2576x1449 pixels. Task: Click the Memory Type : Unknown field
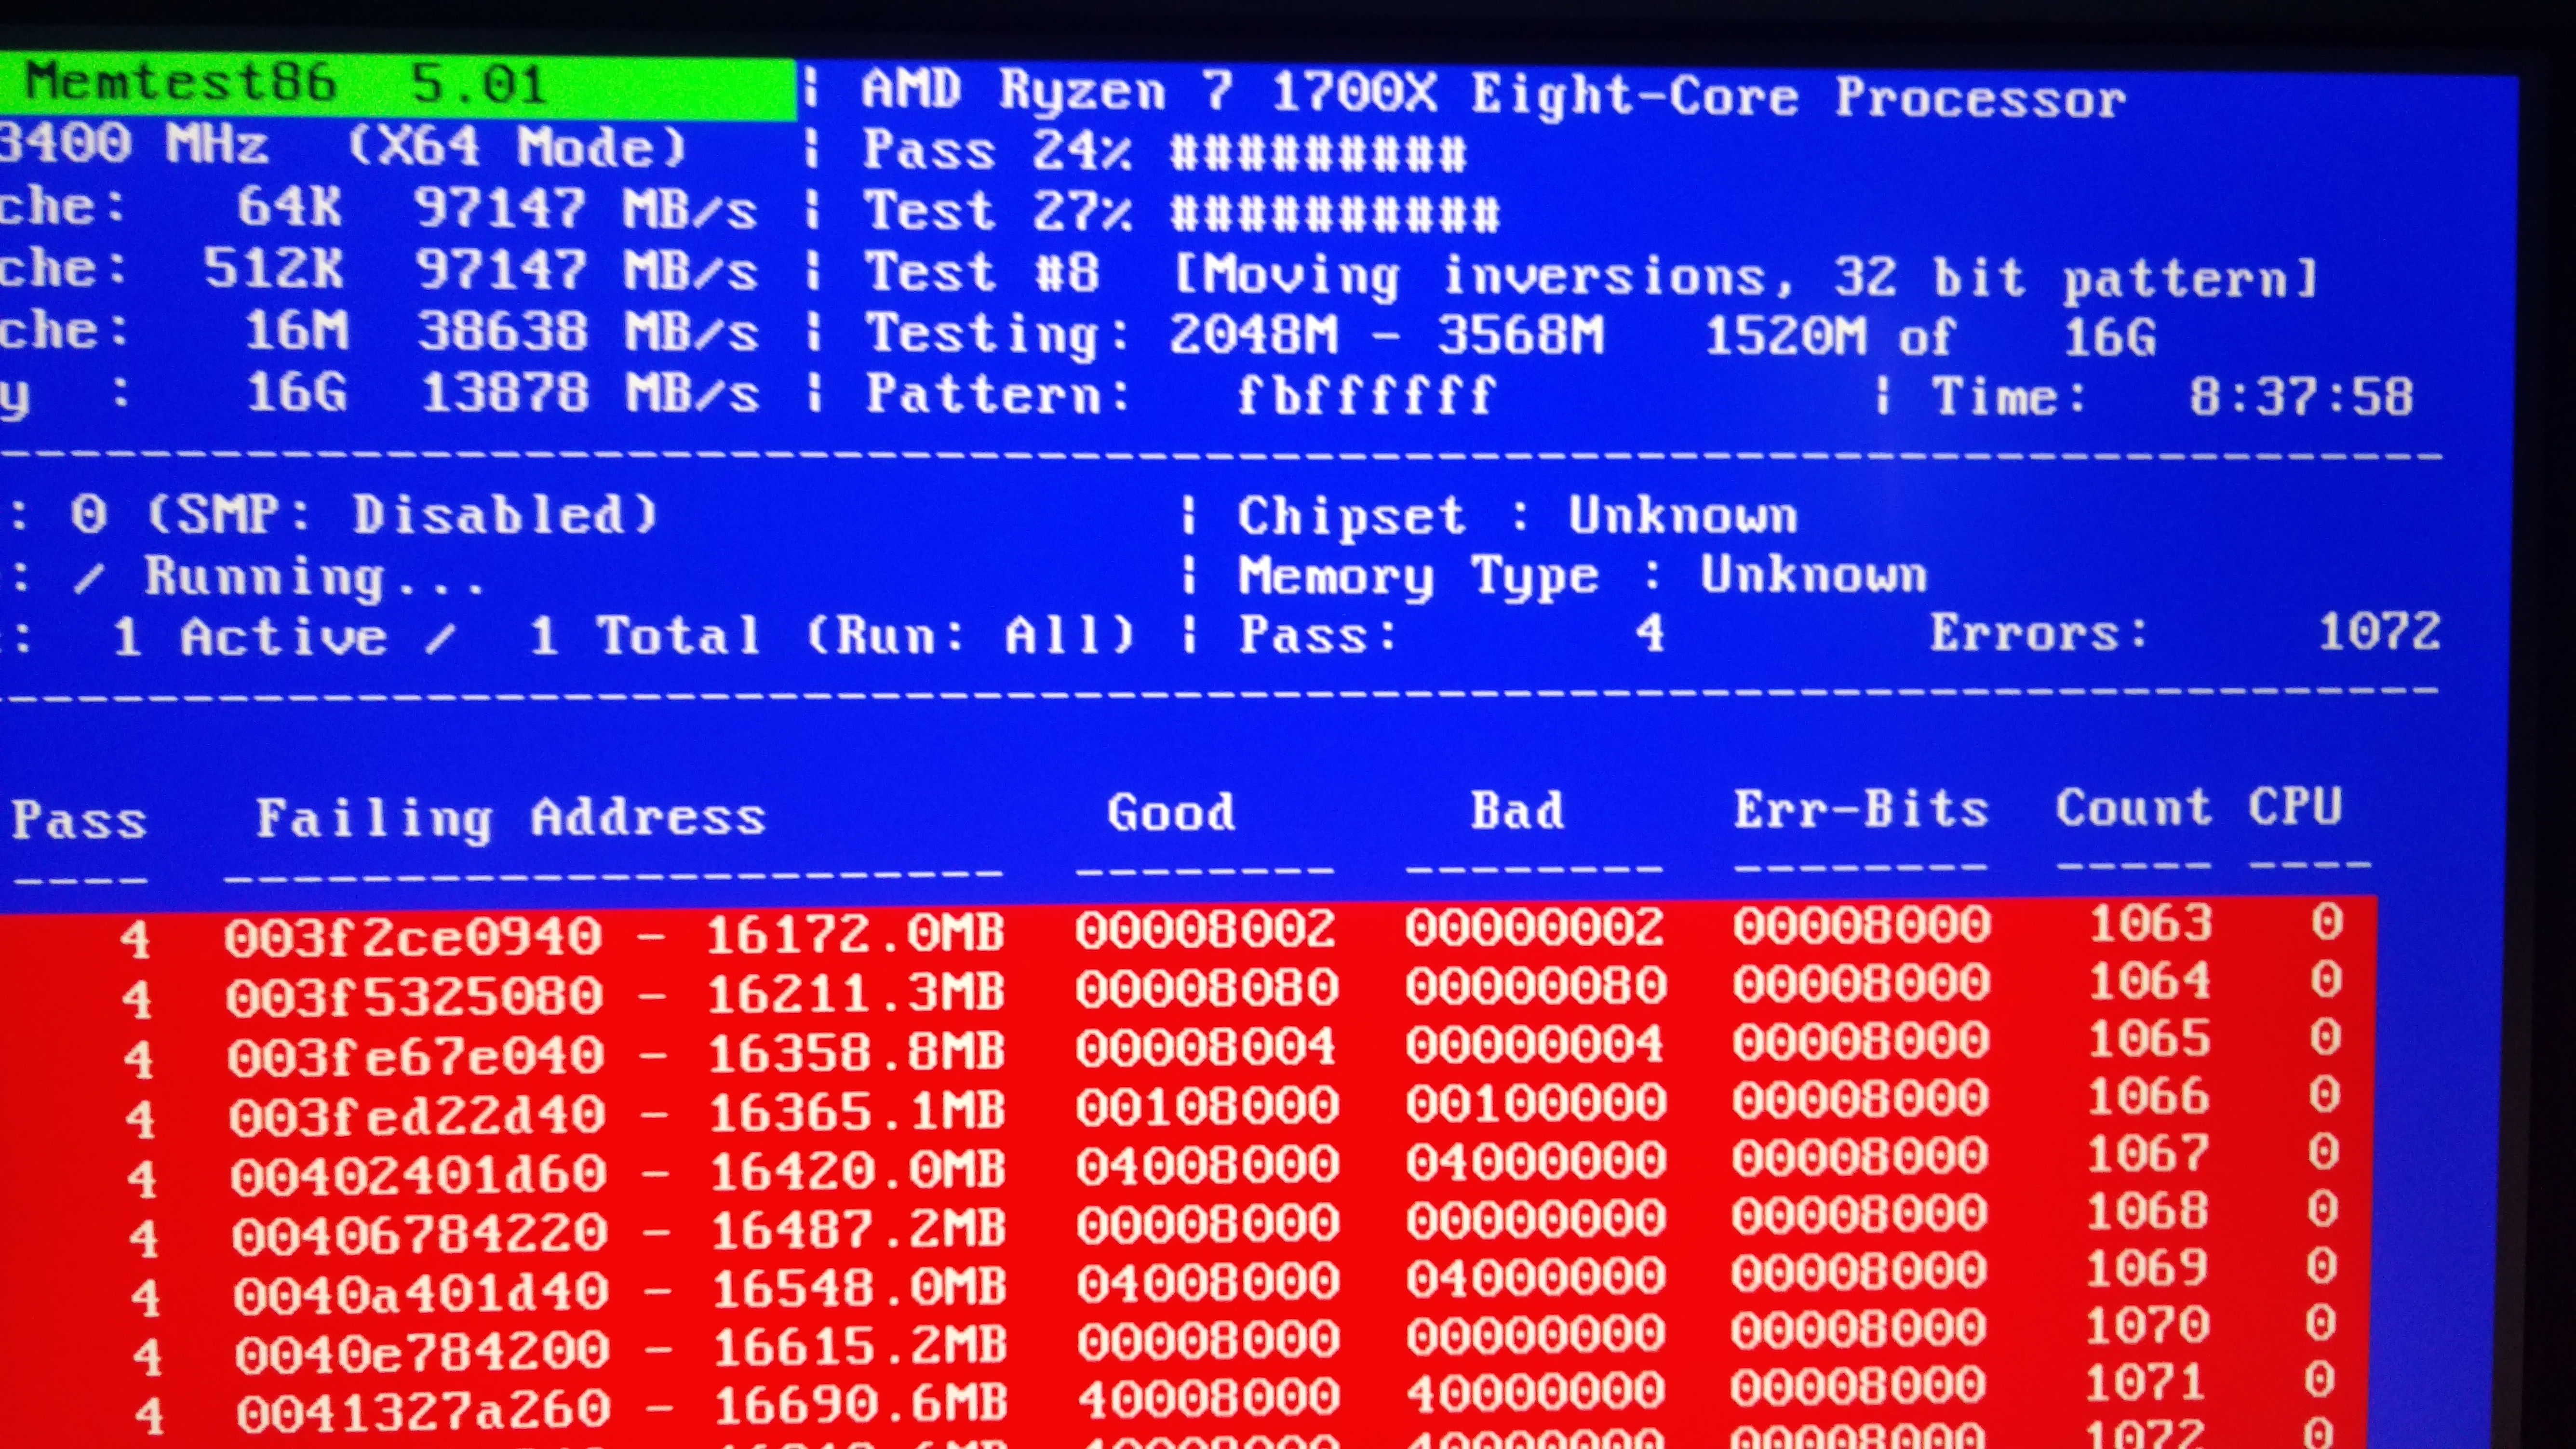(1581, 576)
